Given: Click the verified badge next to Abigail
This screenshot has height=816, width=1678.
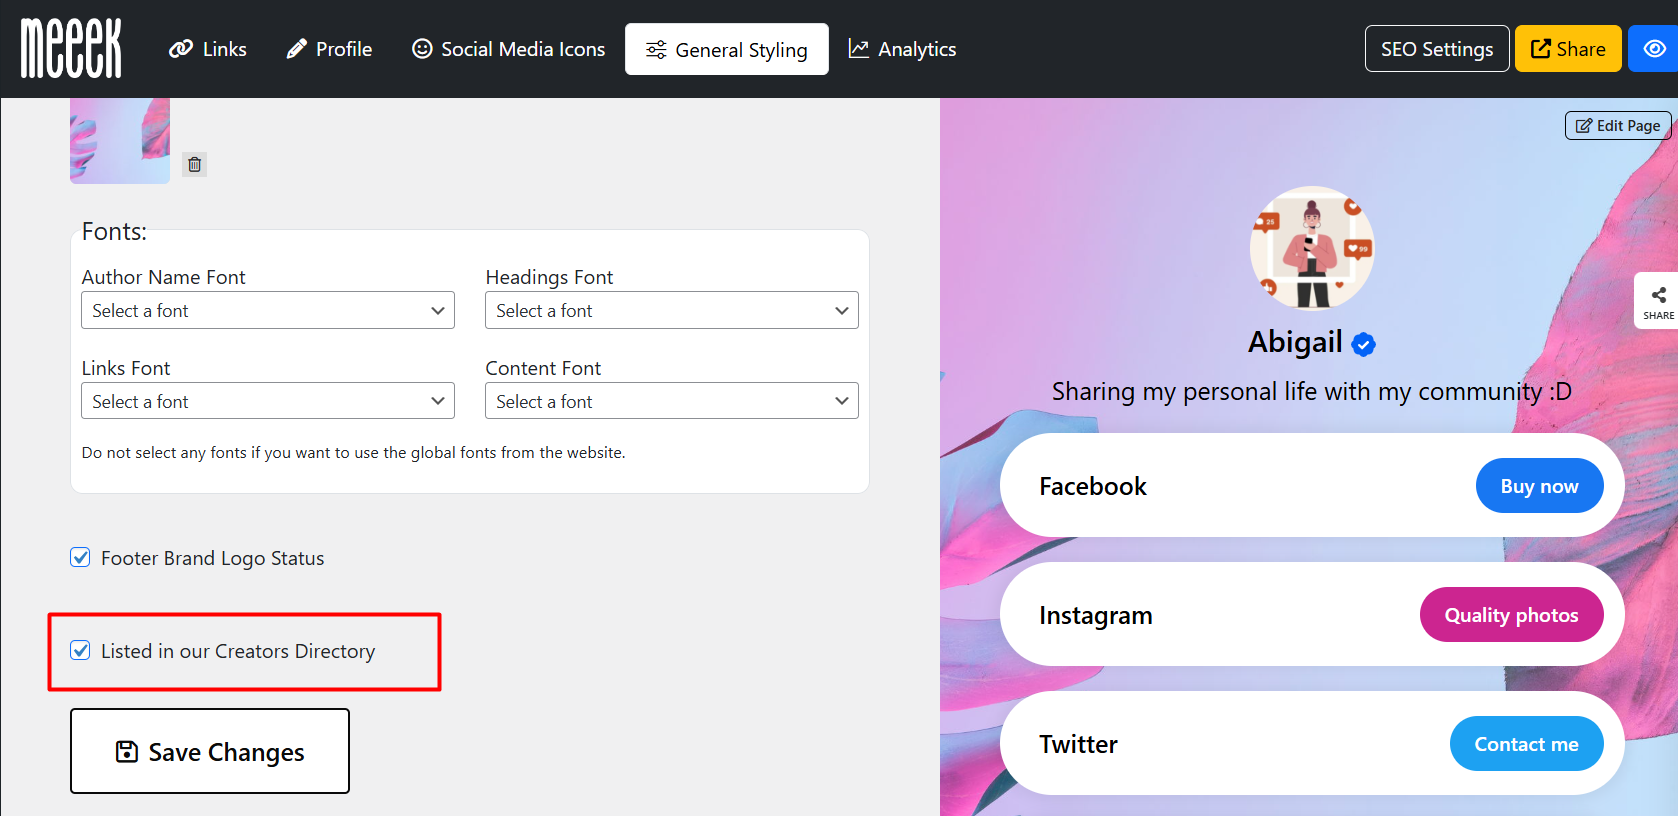Looking at the screenshot, I should [x=1363, y=344].
